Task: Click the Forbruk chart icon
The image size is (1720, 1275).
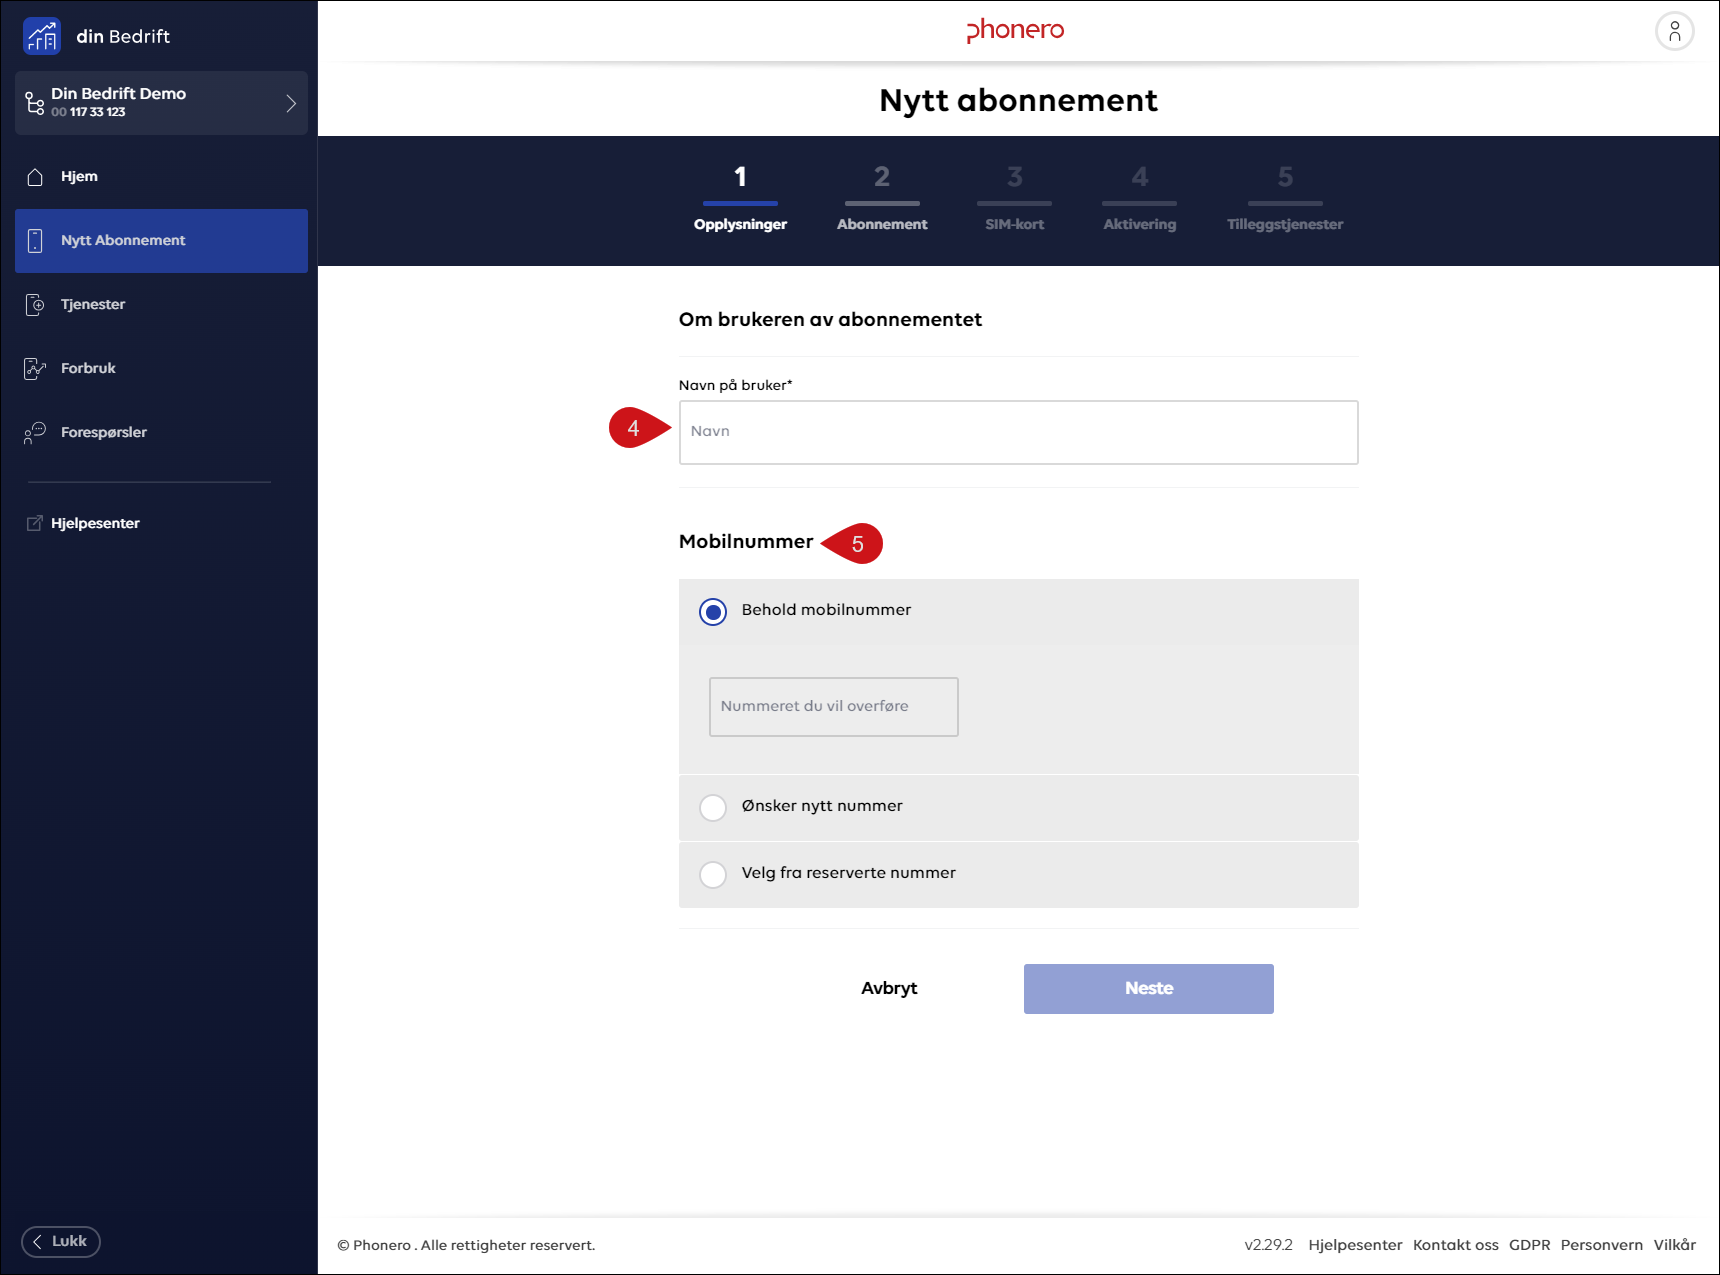Action: pos(35,369)
